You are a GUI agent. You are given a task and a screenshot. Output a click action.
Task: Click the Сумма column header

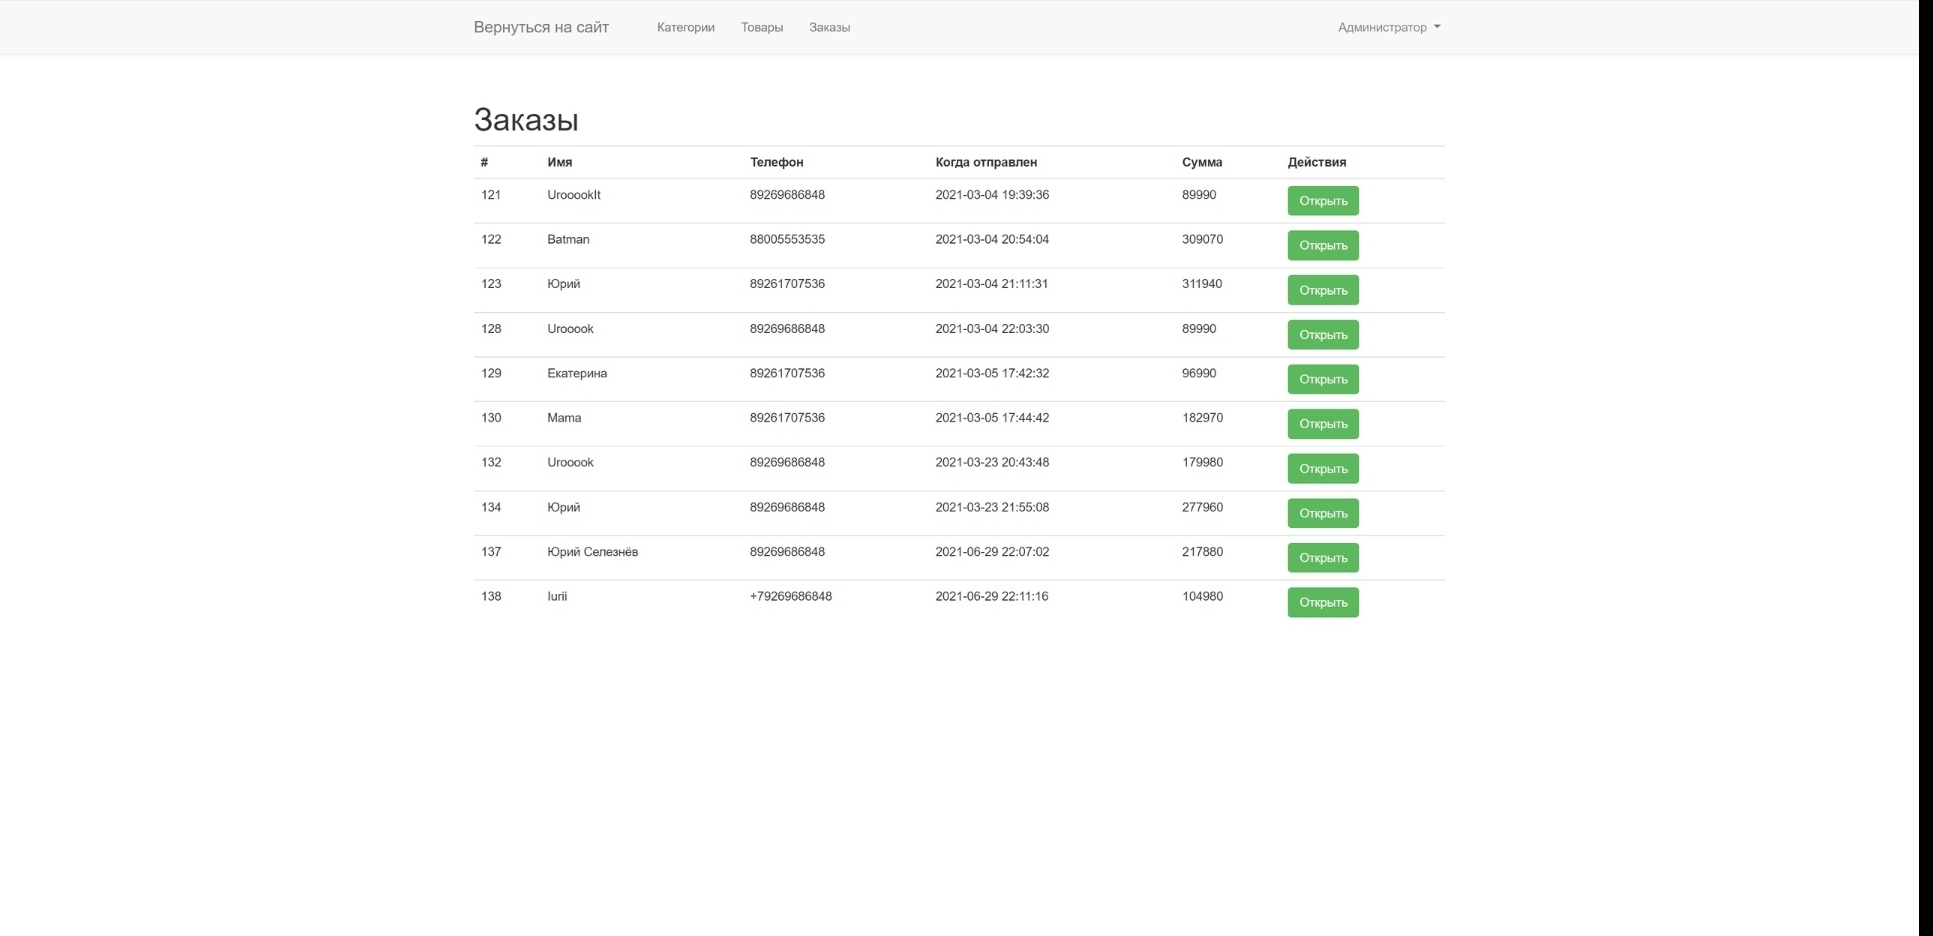tap(1202, 162)
